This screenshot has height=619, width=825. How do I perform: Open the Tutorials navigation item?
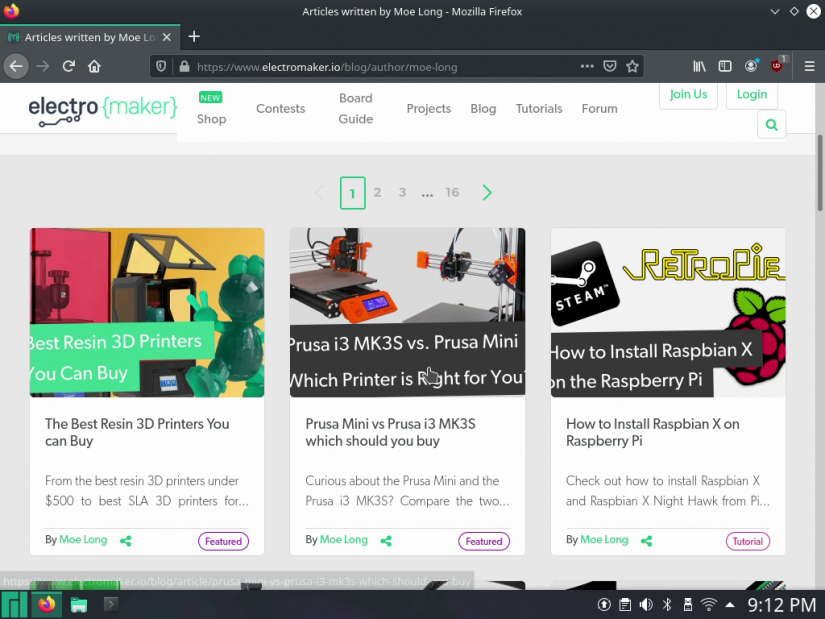539,108
